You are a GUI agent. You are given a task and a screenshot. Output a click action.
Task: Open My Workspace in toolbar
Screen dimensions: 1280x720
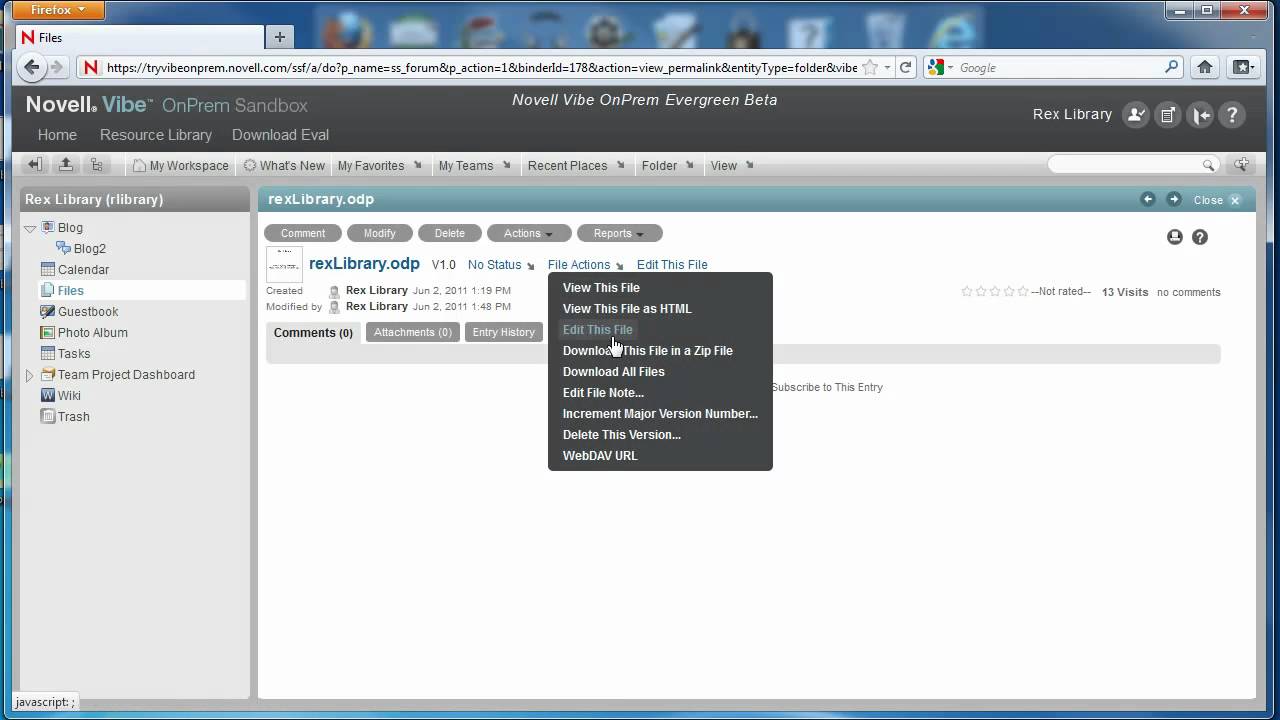coord(181,165)
